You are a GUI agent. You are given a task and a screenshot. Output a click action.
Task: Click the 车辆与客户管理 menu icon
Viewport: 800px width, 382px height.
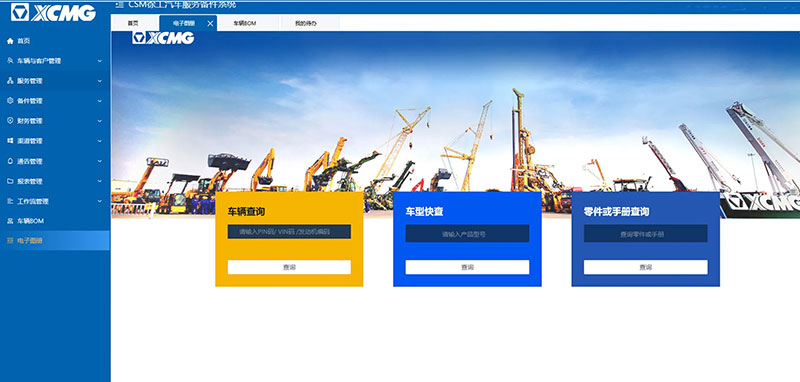[10, 61]
